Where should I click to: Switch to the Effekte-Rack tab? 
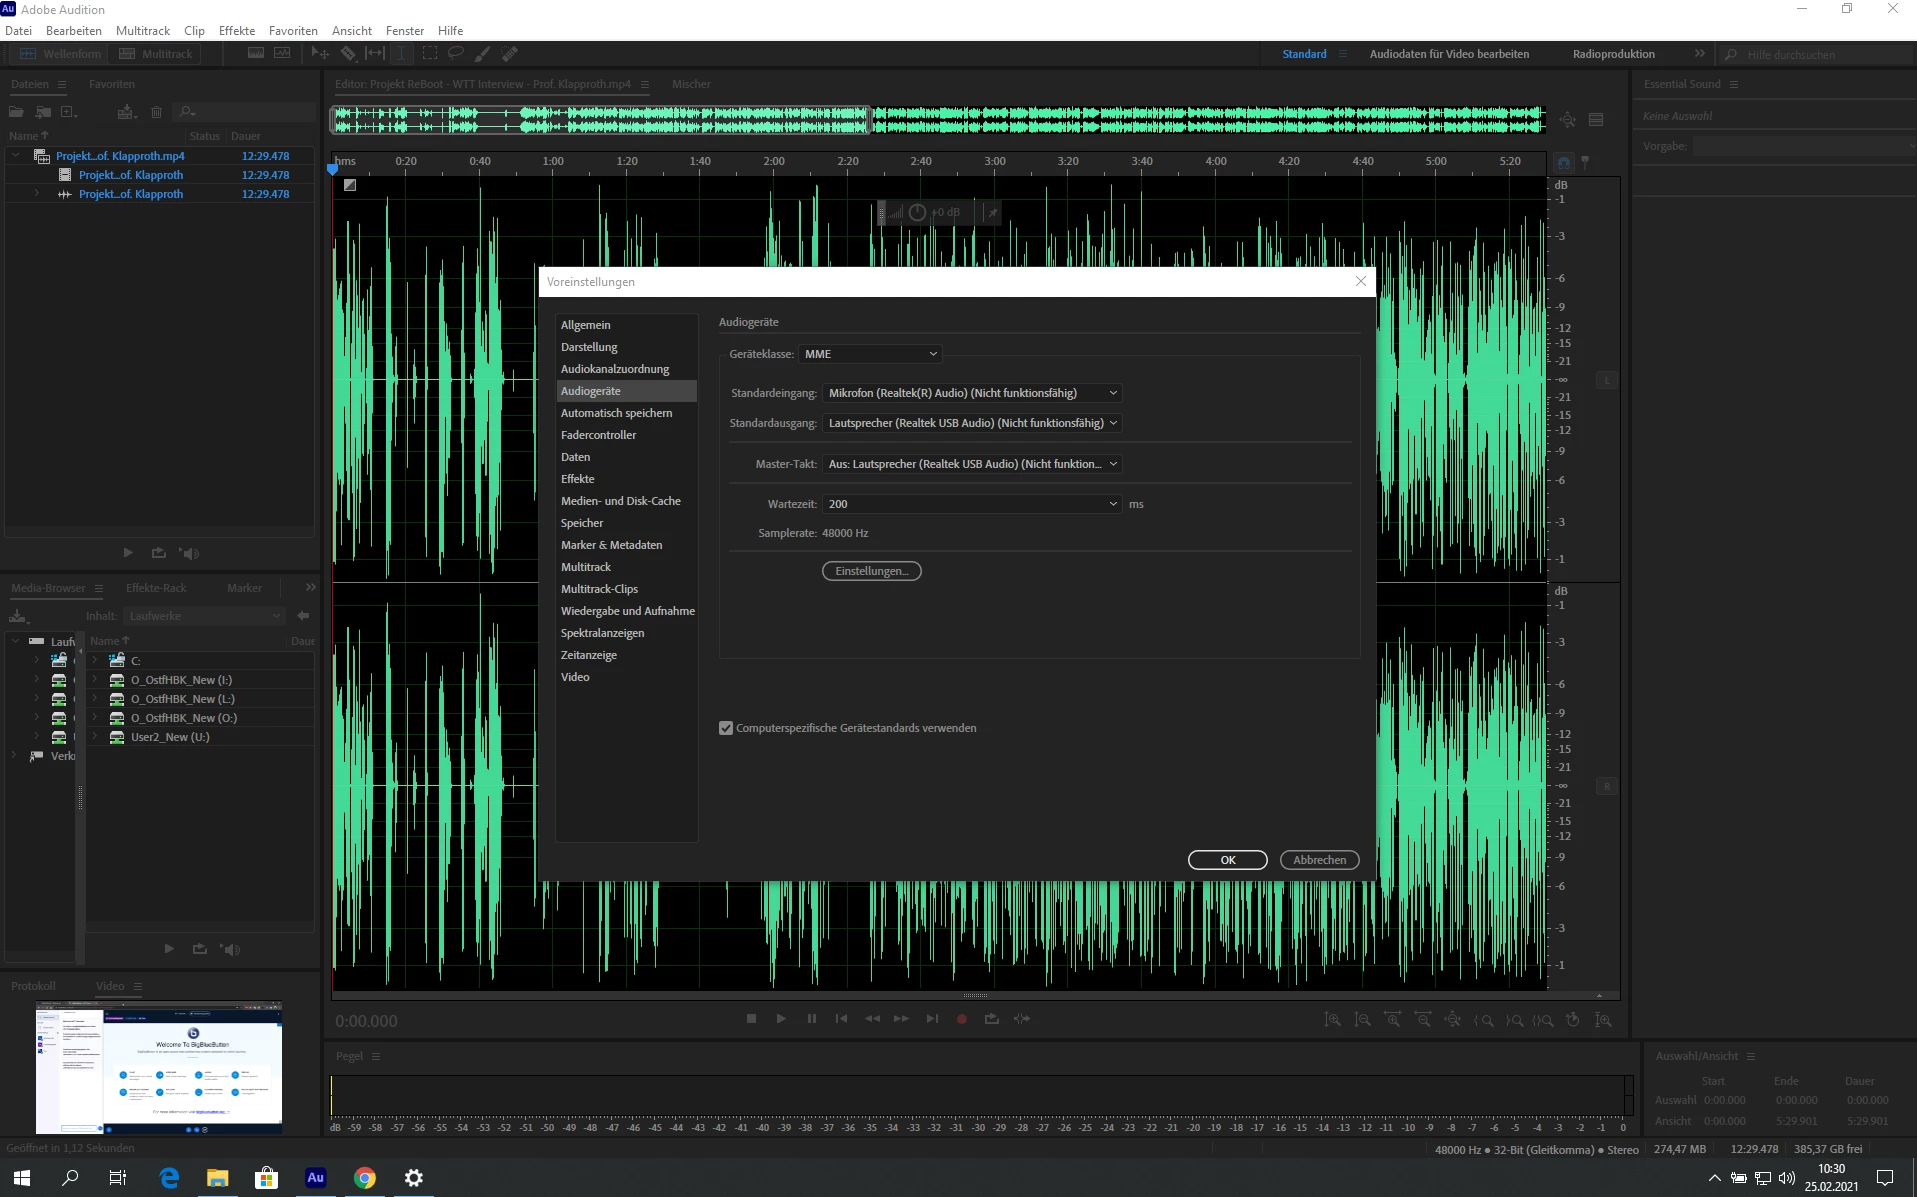(x=156, y=588)
